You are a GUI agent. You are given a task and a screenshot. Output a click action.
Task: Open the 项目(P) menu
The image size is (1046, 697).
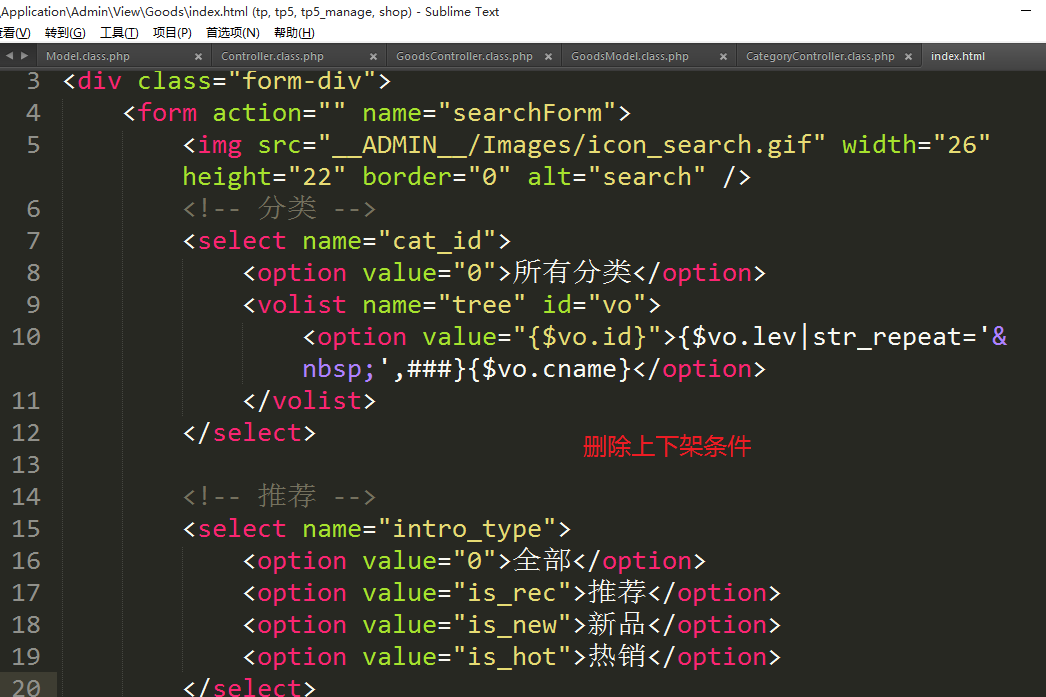[172, 33]
